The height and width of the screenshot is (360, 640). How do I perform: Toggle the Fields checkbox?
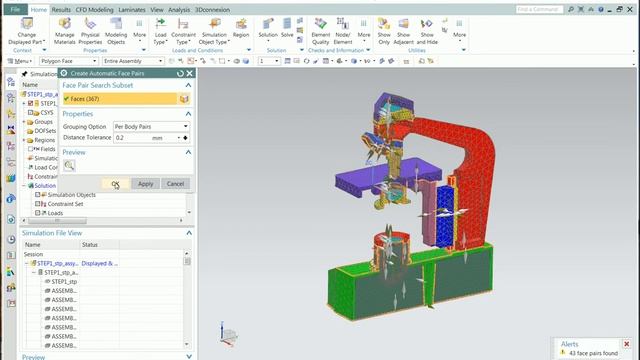31,149
